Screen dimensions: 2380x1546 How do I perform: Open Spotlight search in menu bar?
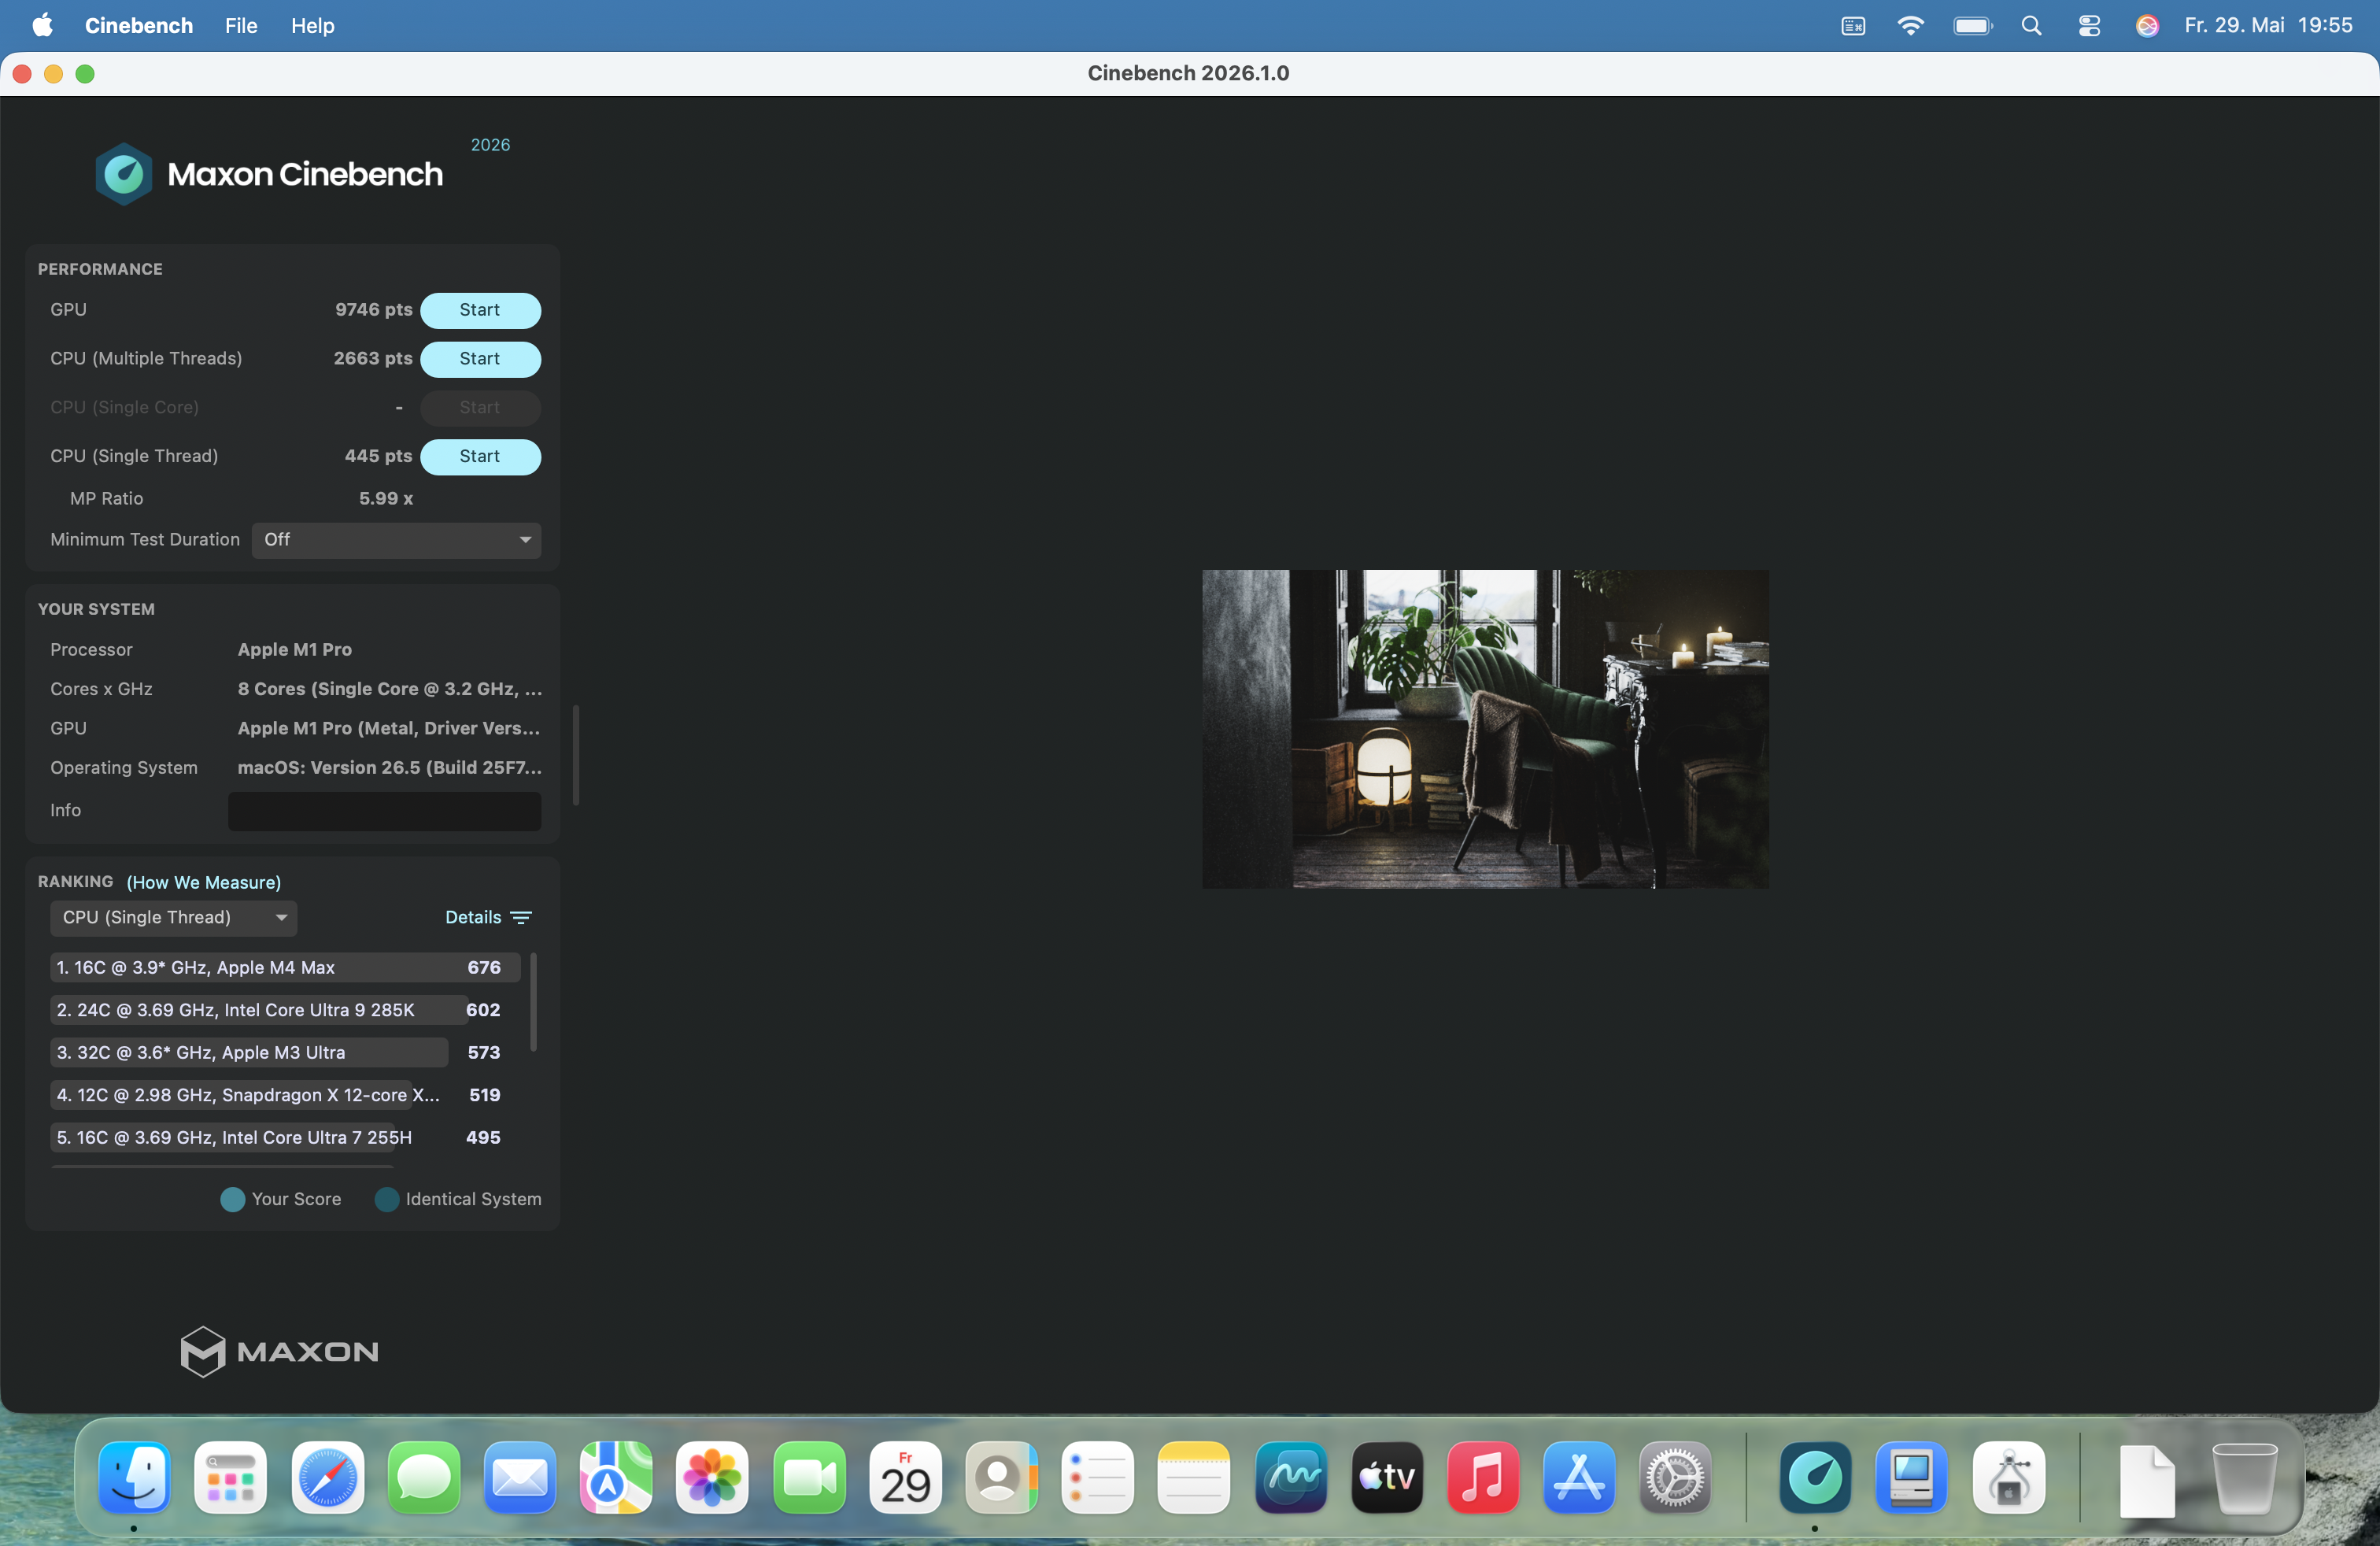click(x=2030, y=25)
